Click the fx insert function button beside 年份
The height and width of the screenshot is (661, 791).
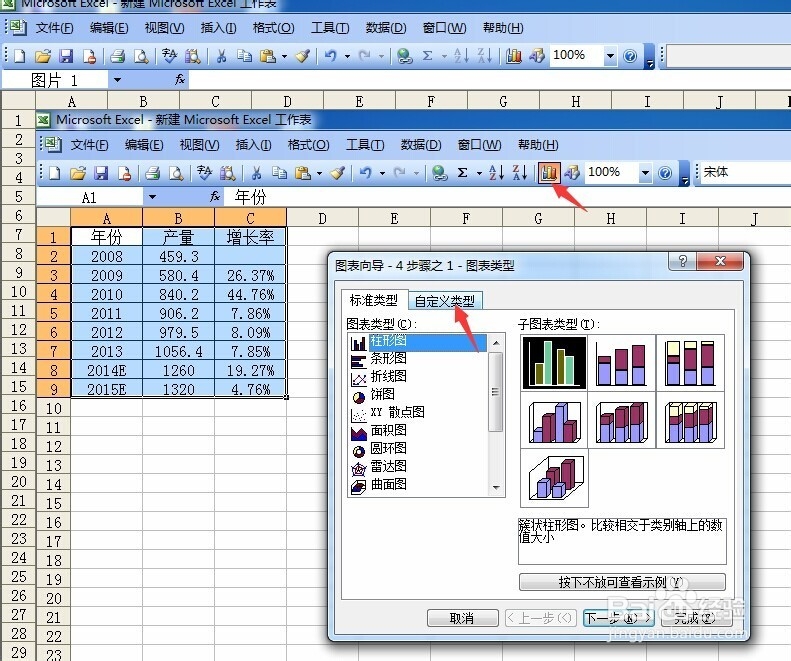[x=215, y=197]
